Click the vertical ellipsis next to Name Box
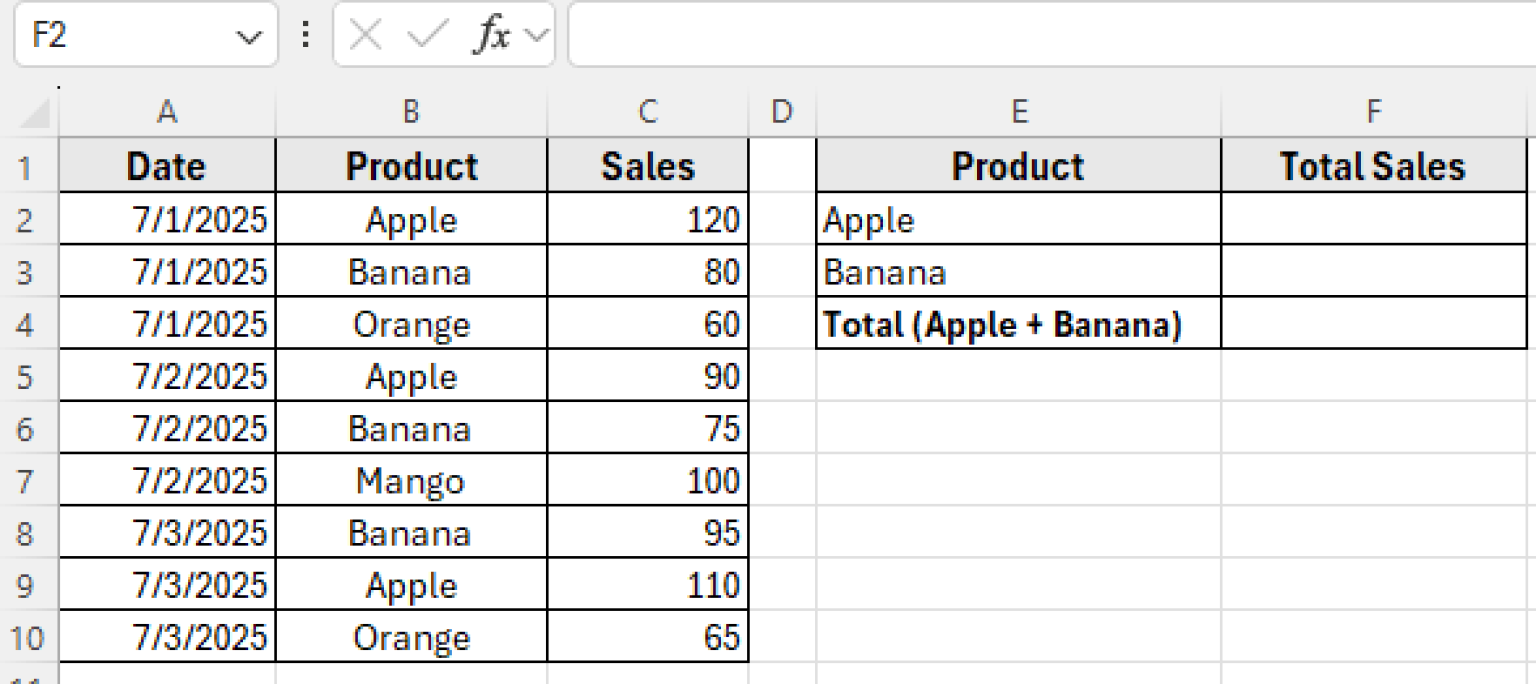The width and height of the screenshot is (1536, 684). pos(304,35)
